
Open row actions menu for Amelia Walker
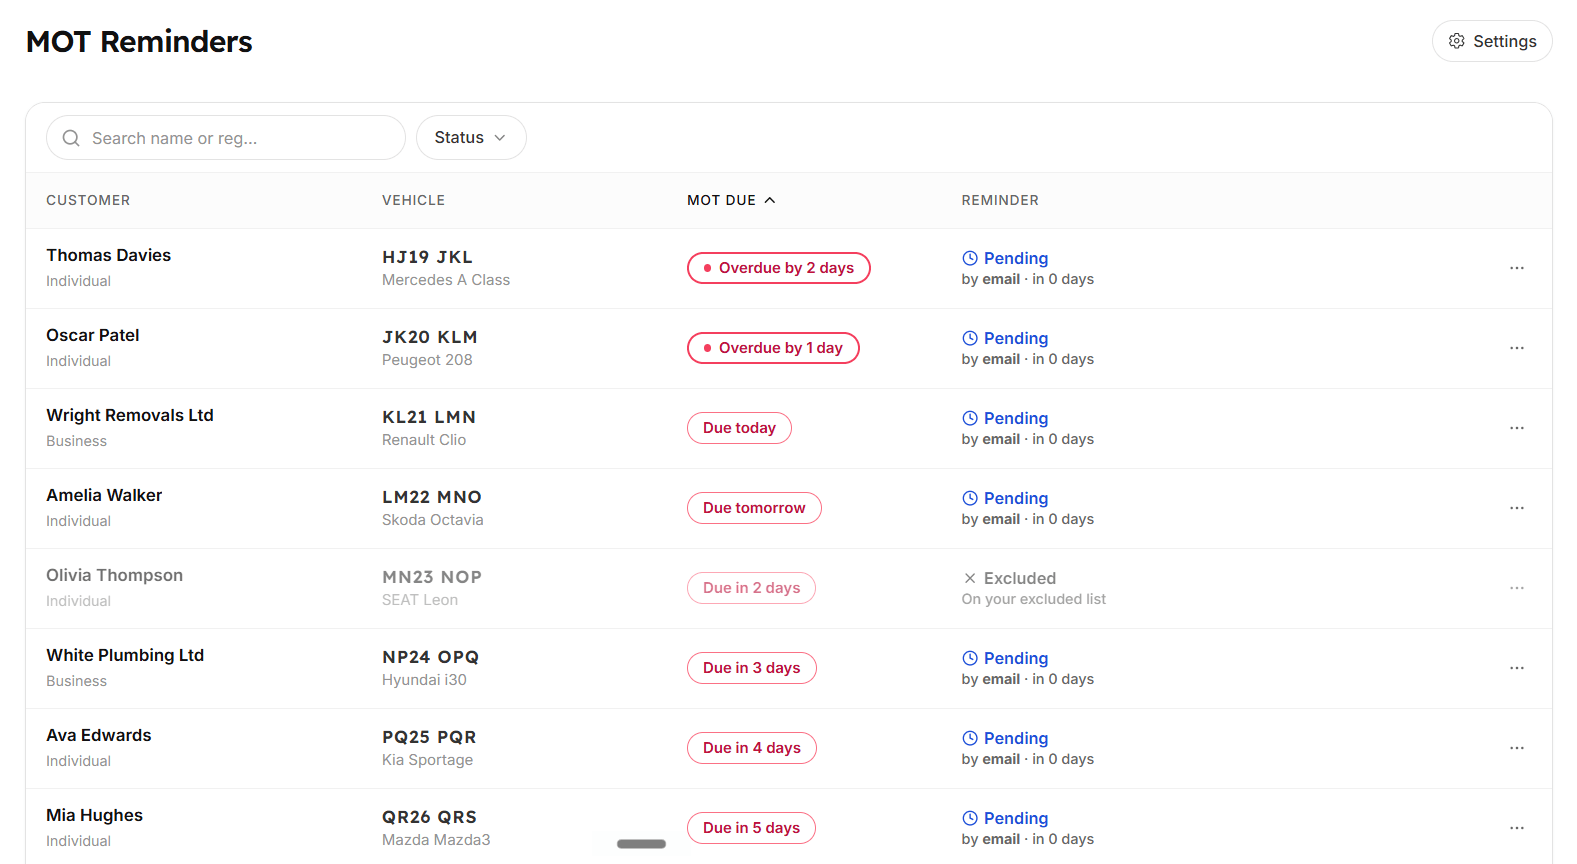click(1517, 508)
